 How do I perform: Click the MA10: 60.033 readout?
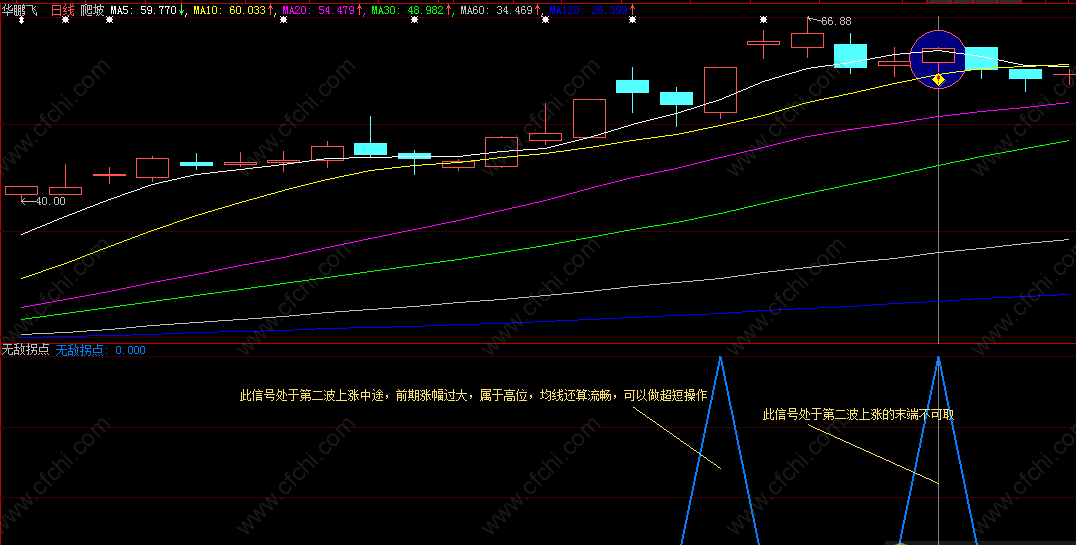click(x=229, y=10)
